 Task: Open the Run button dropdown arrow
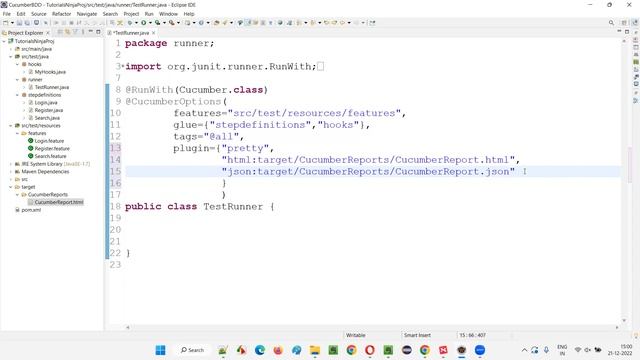pos(150,23)
